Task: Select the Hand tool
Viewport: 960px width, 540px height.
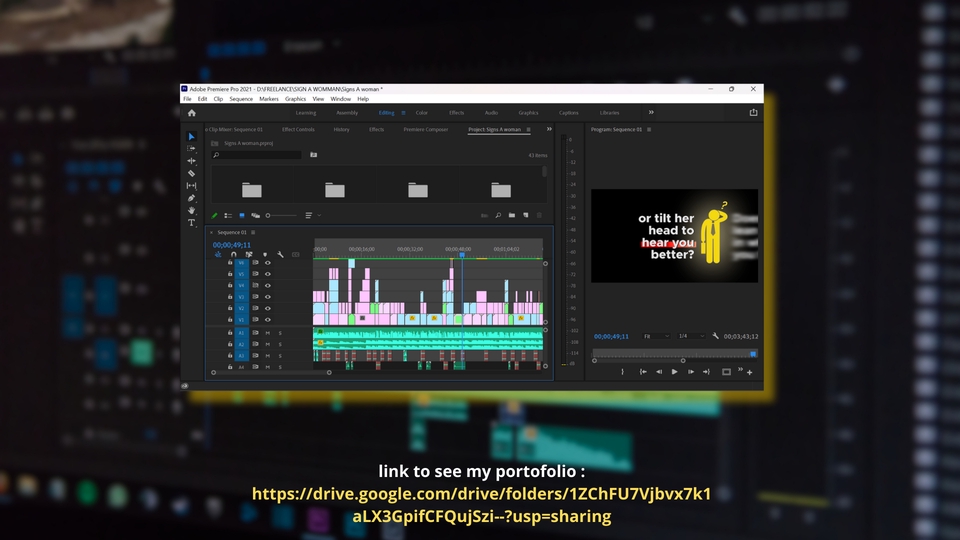Action: [x=191, y=210]
